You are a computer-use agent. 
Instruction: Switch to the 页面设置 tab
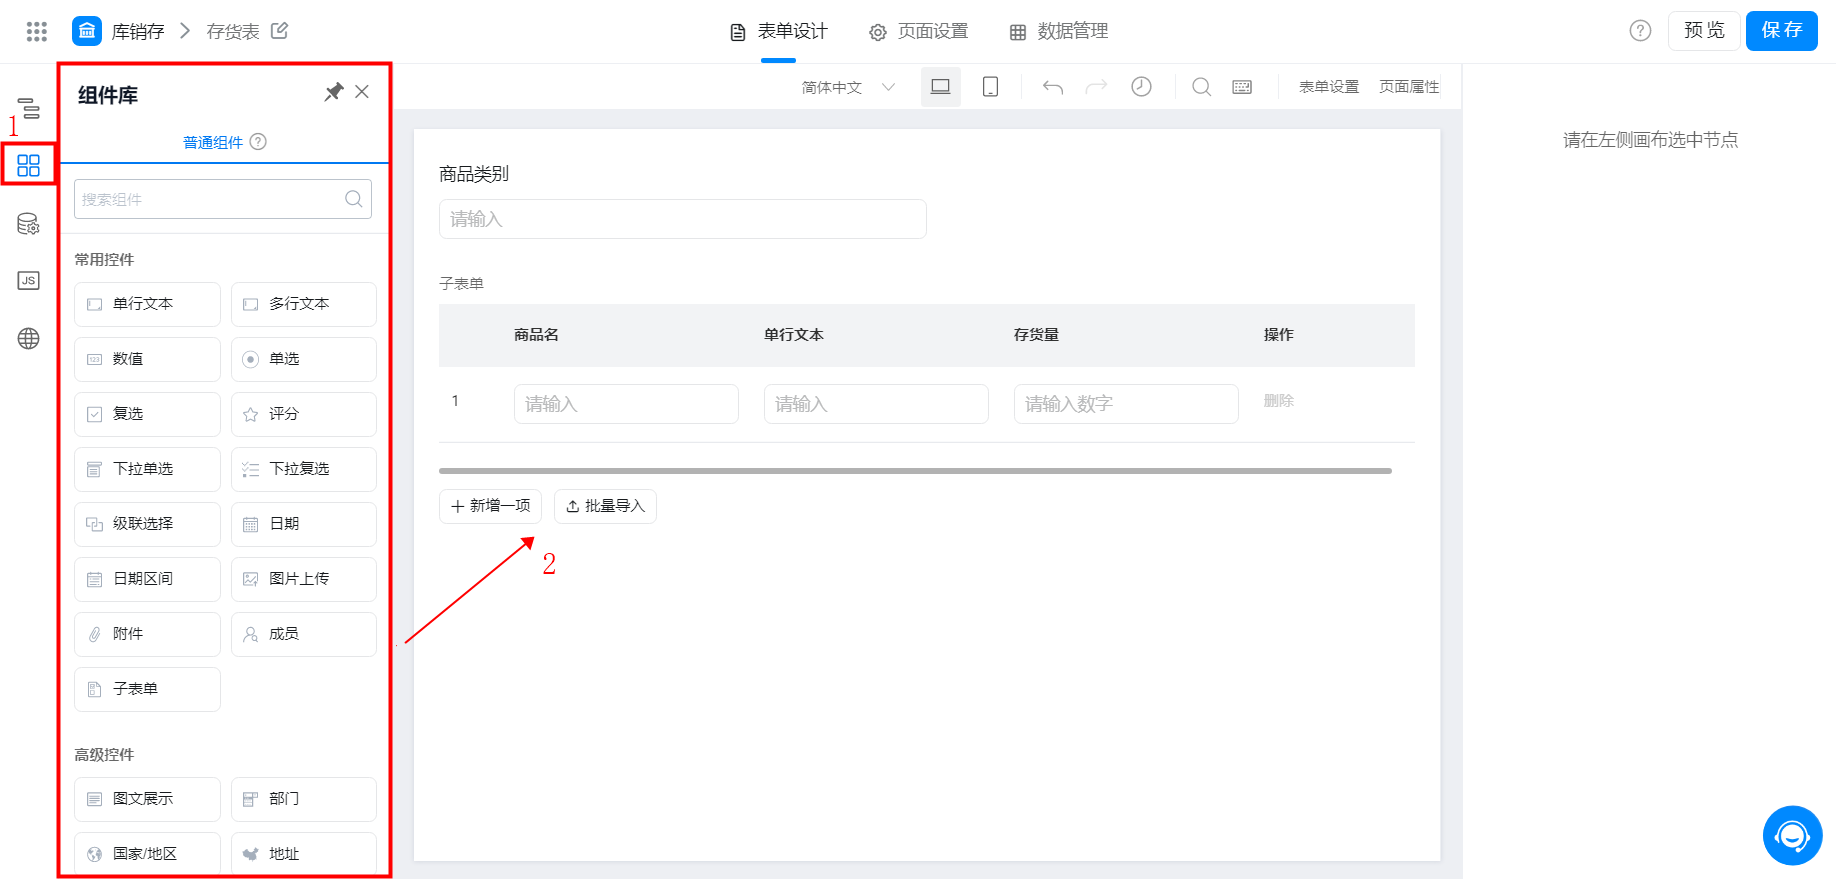919,32
